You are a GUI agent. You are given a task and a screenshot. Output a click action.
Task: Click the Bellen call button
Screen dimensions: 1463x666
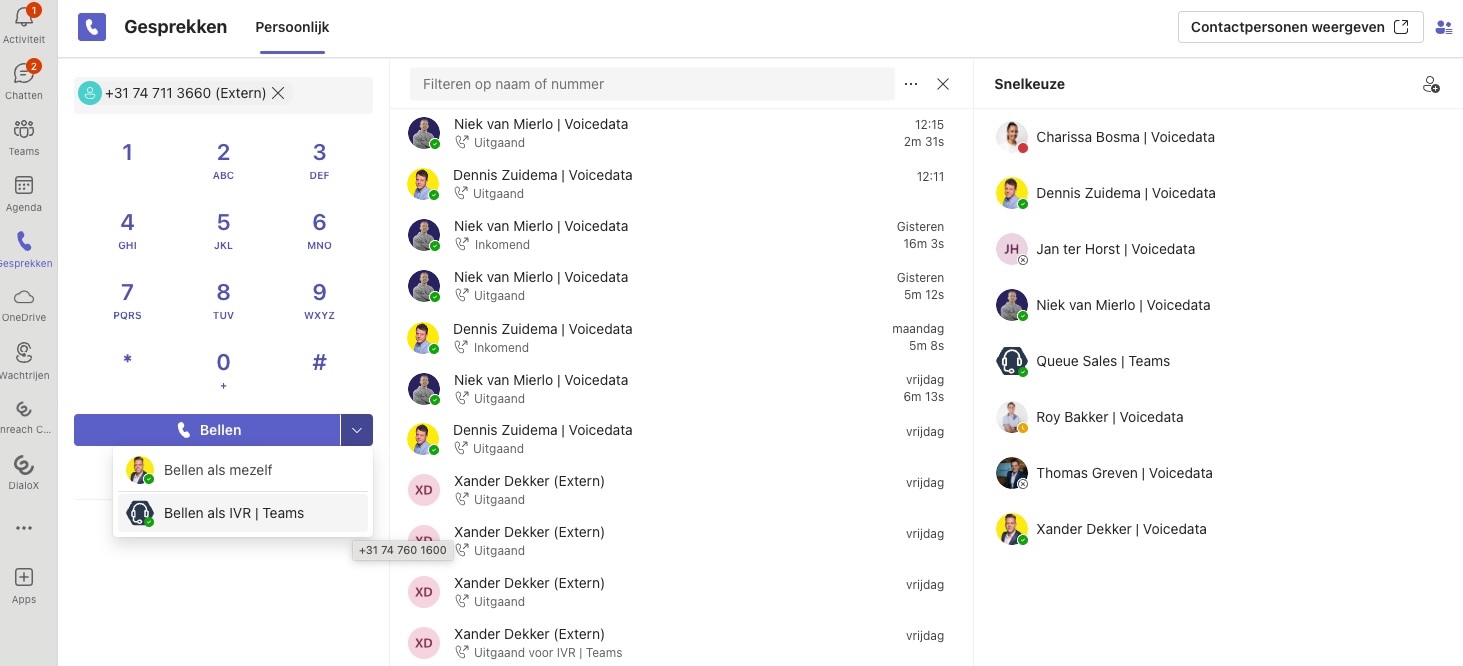(207, 430)
